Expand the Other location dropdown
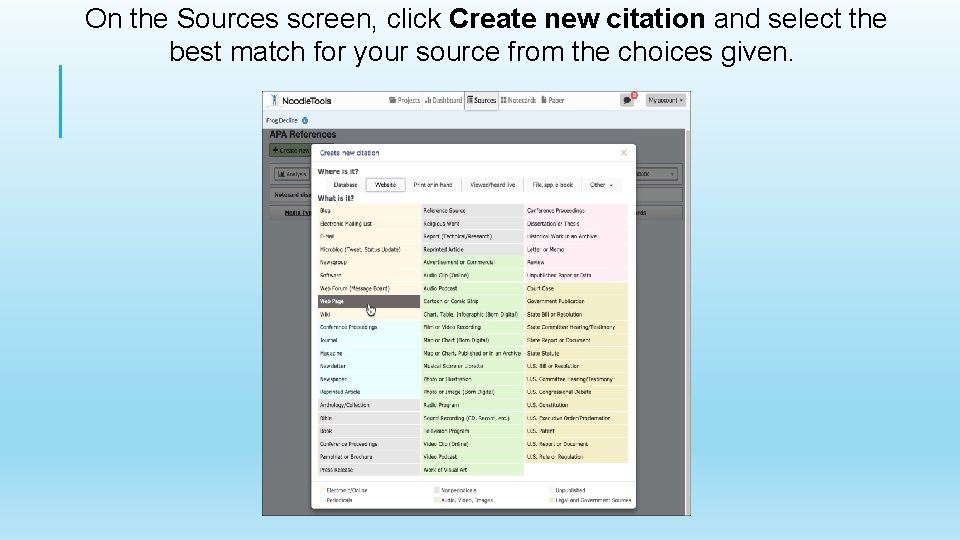Viewport: 960px width, 540px height. (601, 185)
